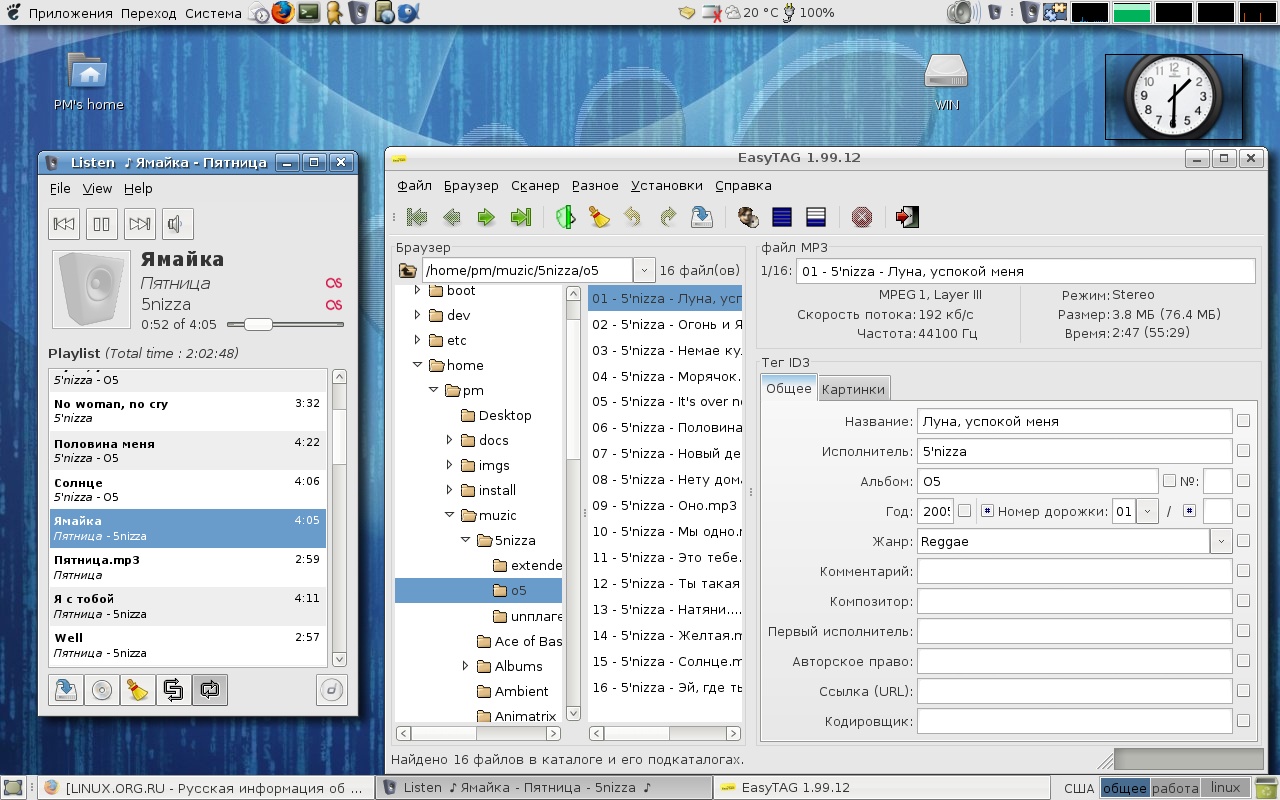The height and width of the screenshot is (800, 1280).
Task: Switch to linux workspace in bottom panel
Action: tap(1225, 788)
